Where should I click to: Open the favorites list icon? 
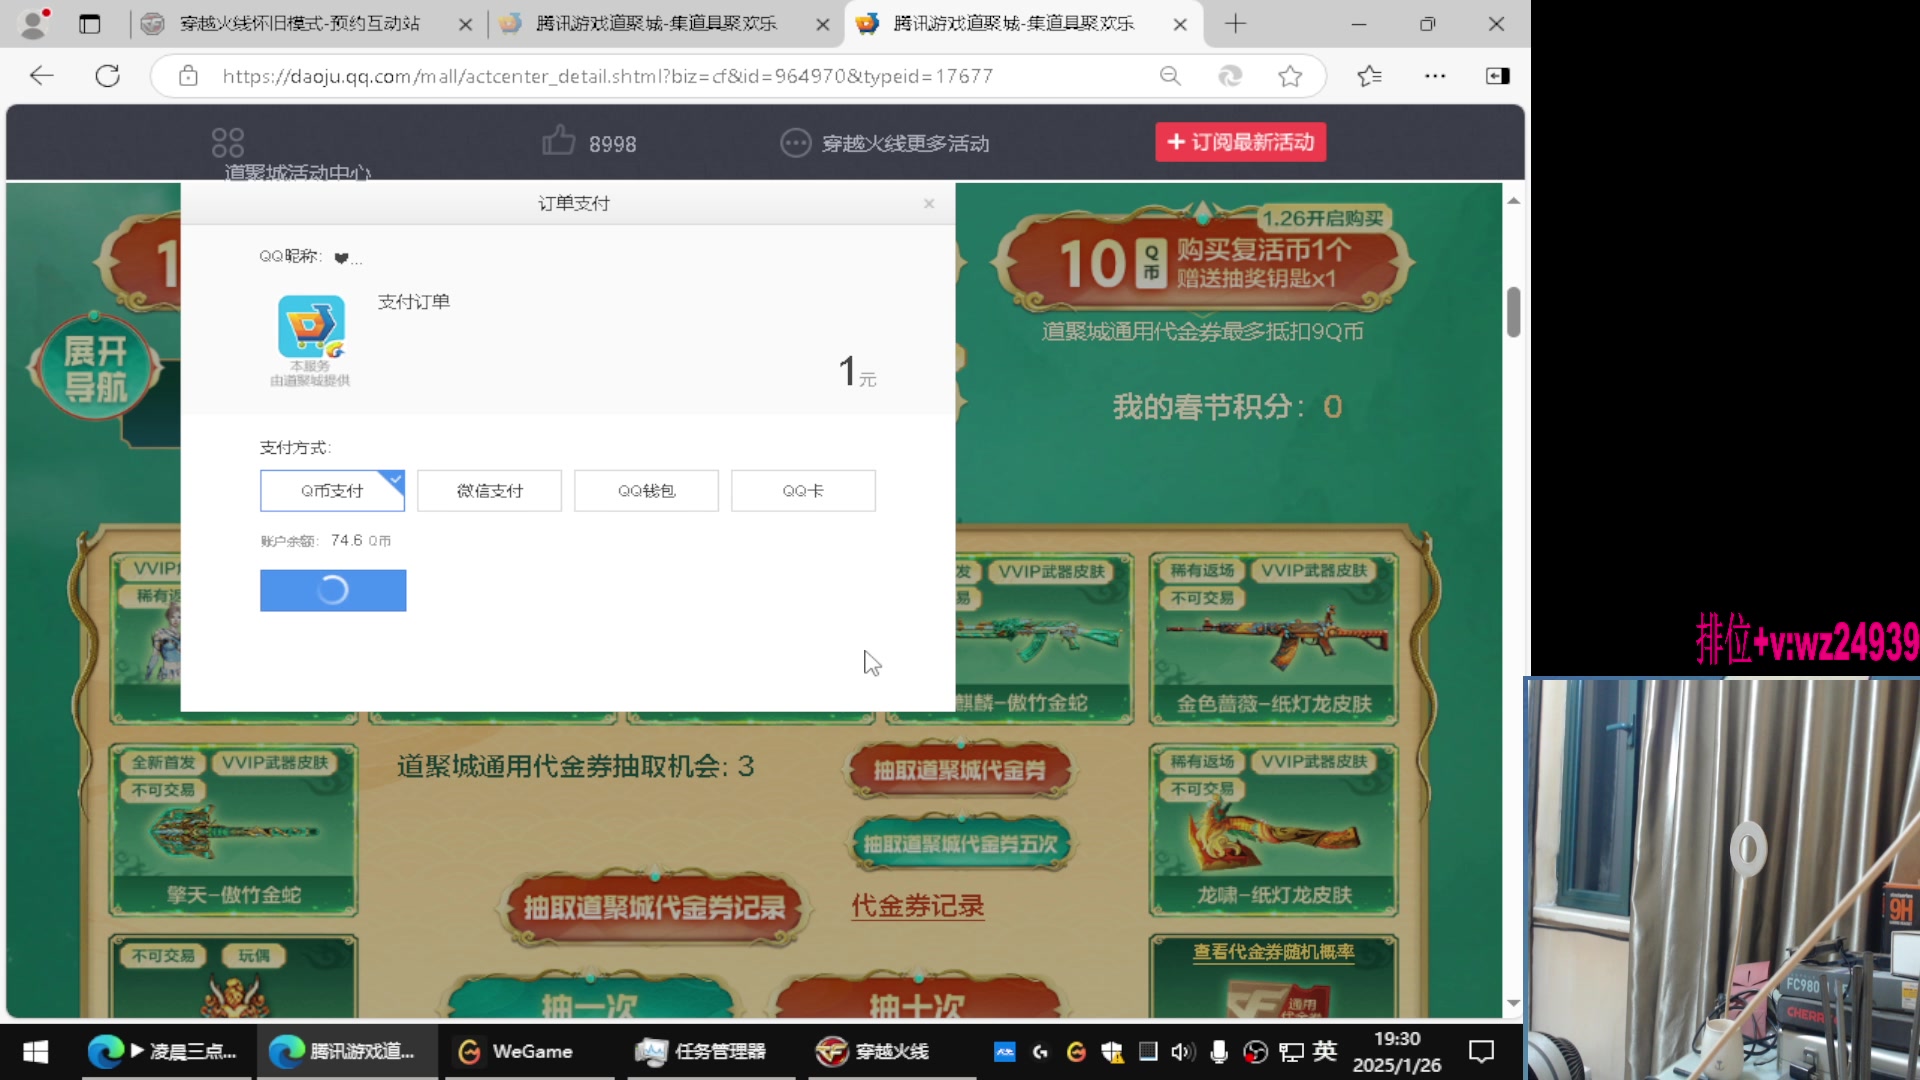coord(1370,76)
